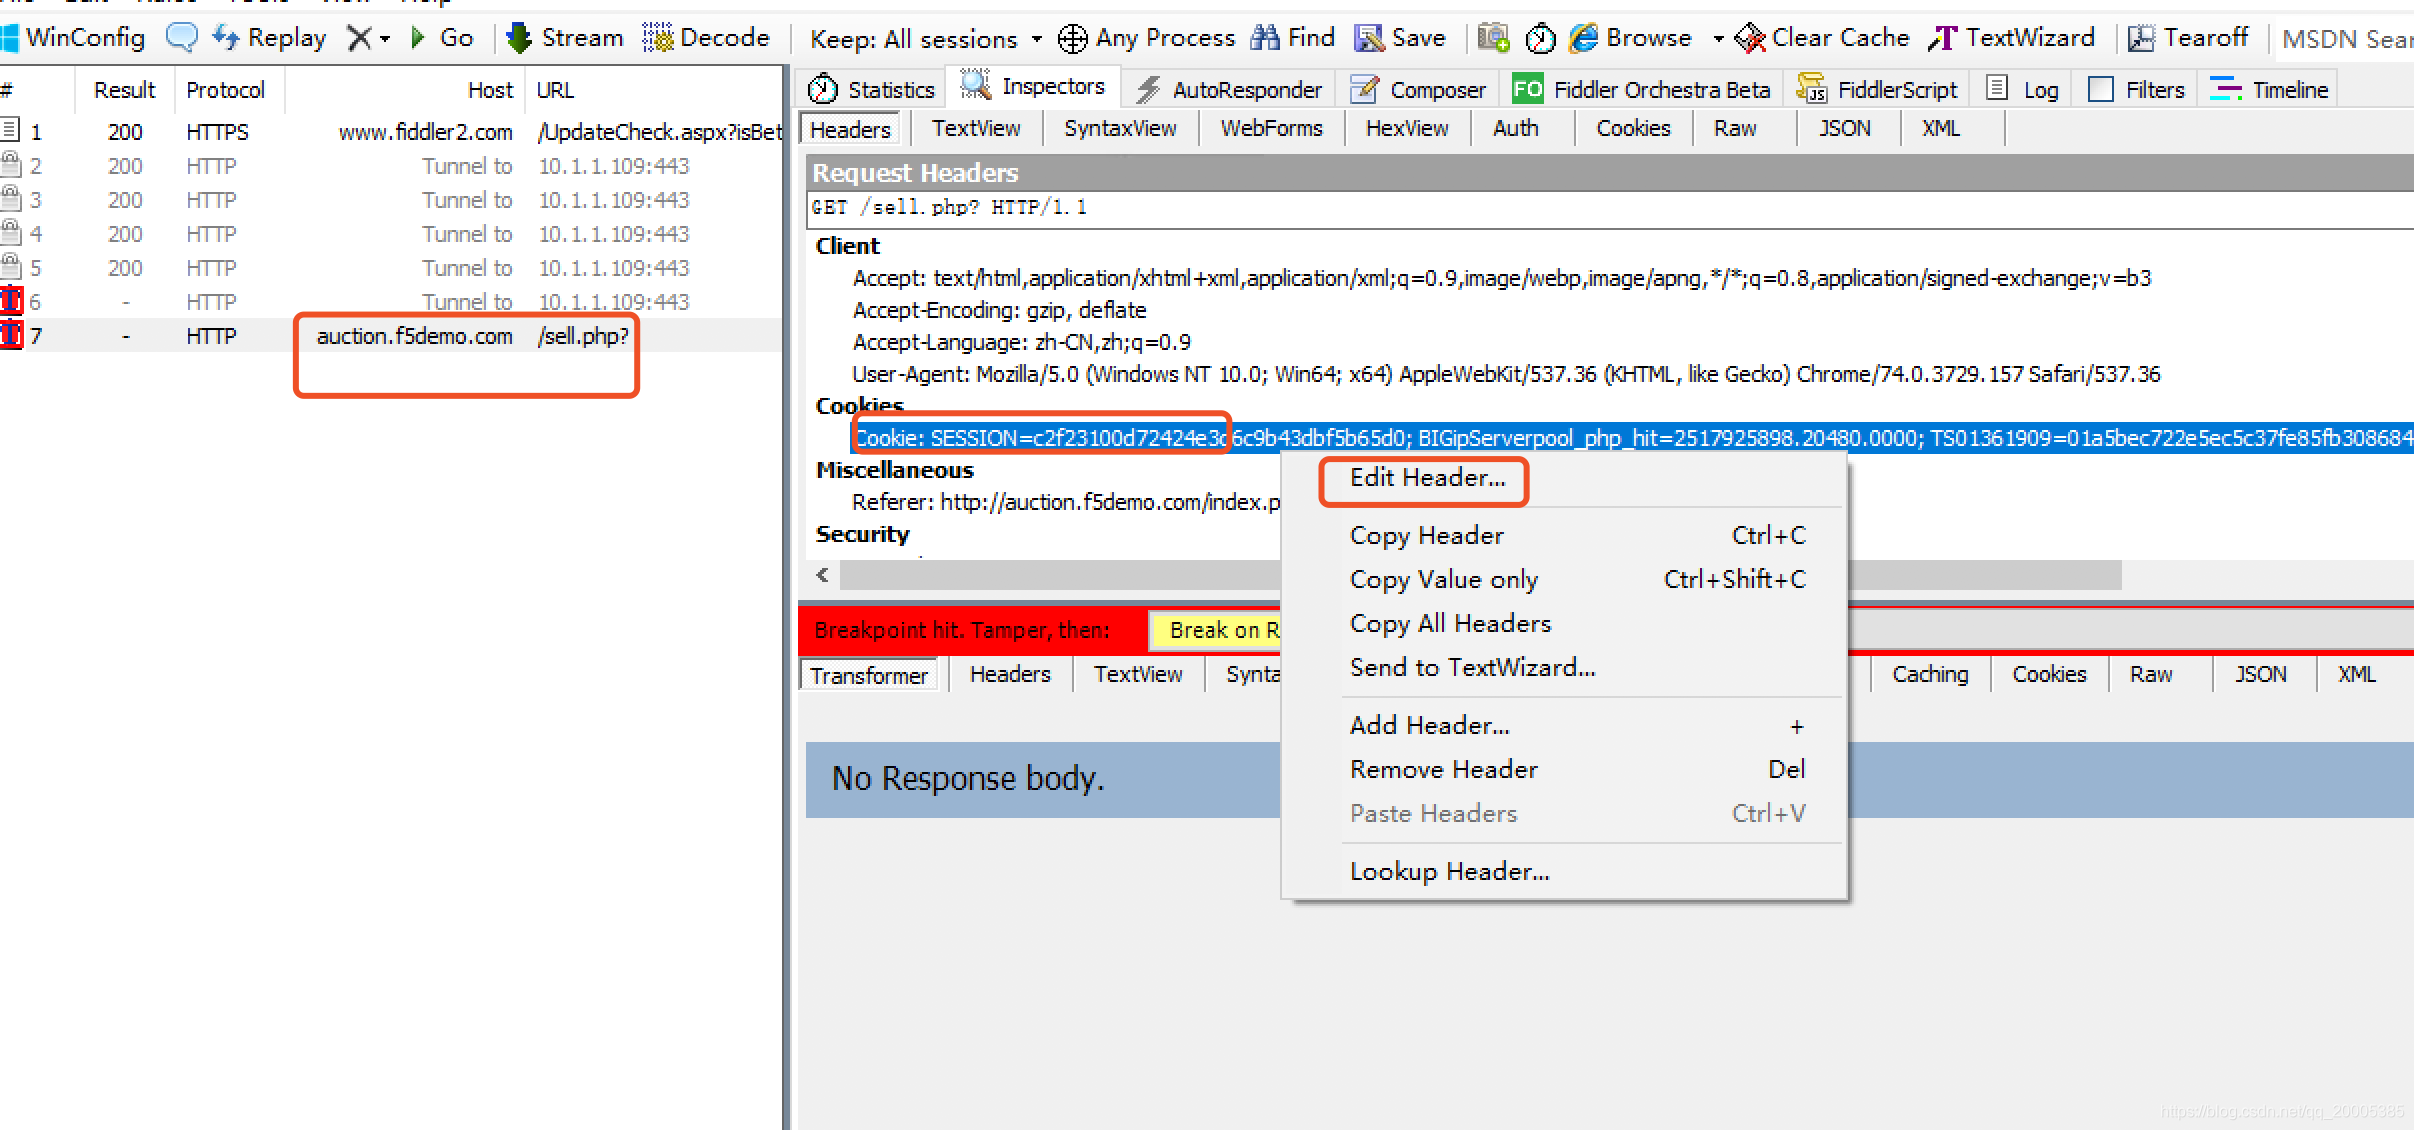Screen dimensions: 2414x1130
Task: Click the timer clock icon
Action: pos(1541,39)
